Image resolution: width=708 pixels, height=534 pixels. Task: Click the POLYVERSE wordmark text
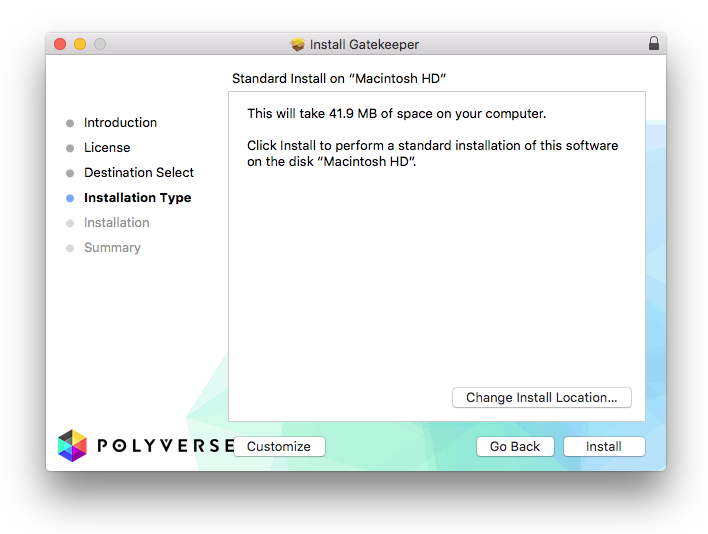[x=166, y=446]
